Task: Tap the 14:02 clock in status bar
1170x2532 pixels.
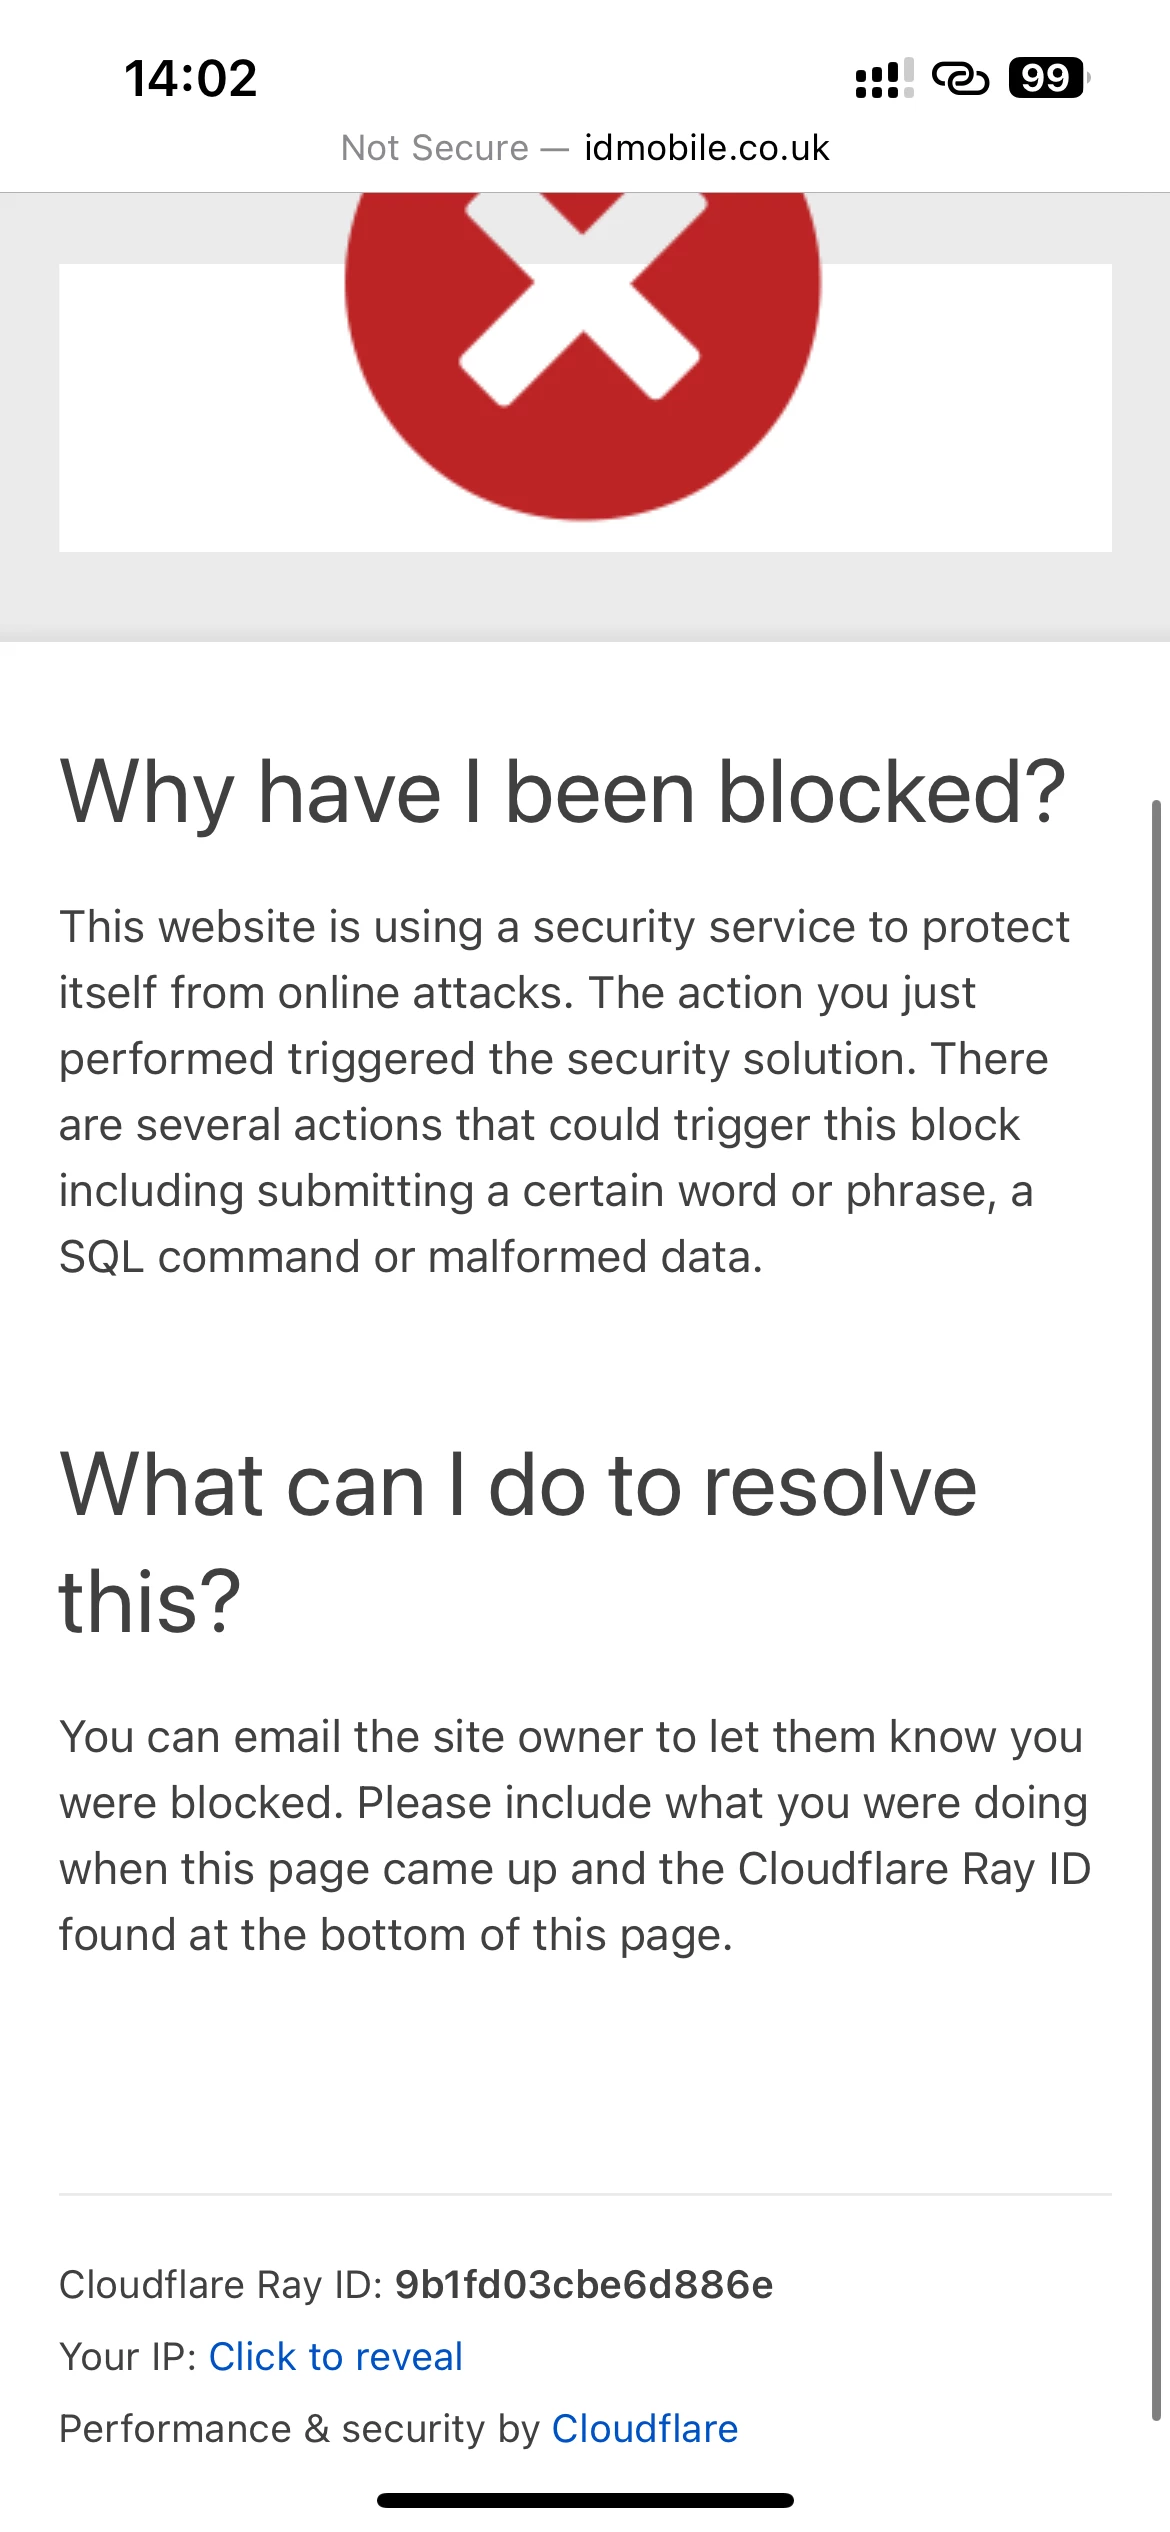Action: [190, 79]
